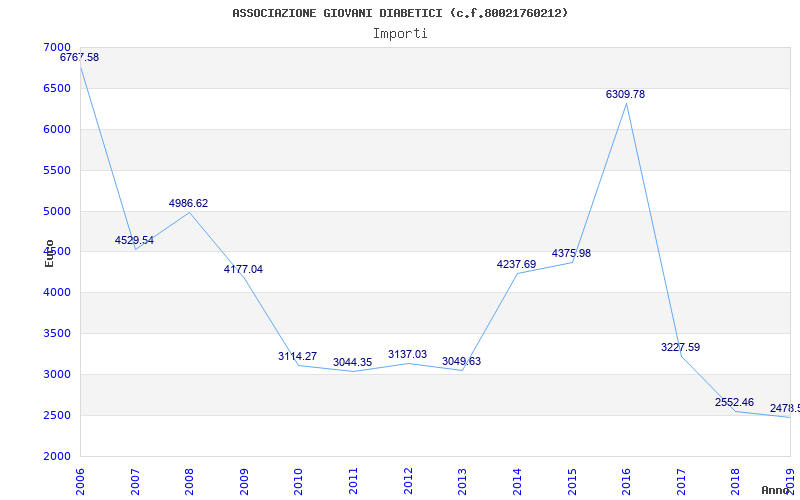Click the 6000 y-axis tick label
Viewport: 800px width, 500px height.
pos(57,129)
